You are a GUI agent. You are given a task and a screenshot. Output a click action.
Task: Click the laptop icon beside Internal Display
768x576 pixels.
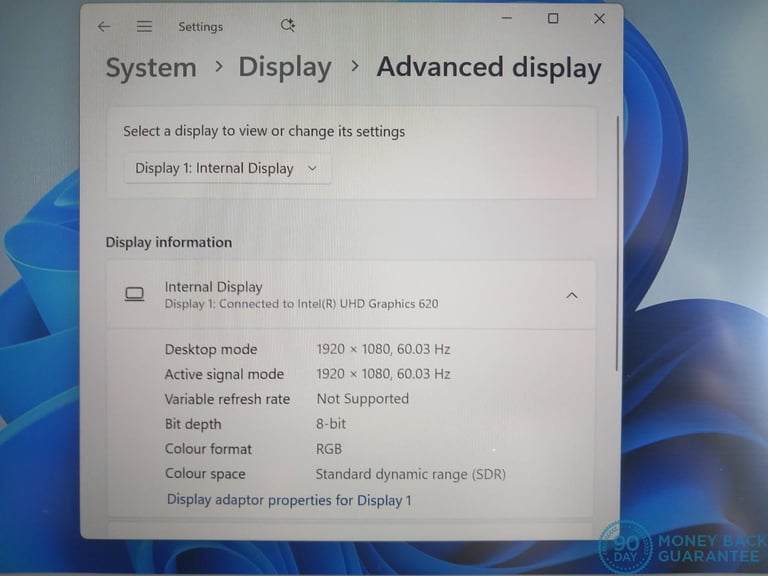coord(134,294)
